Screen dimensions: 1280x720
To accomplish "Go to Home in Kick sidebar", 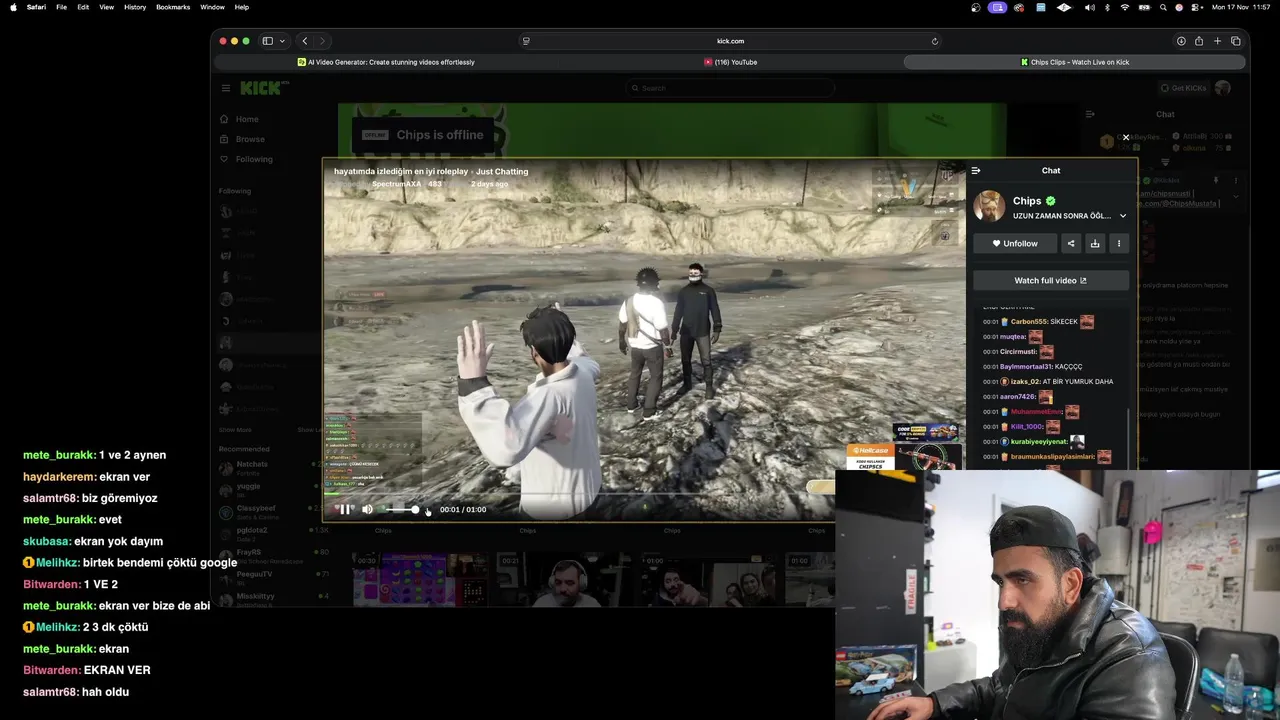I will [240, 119].
